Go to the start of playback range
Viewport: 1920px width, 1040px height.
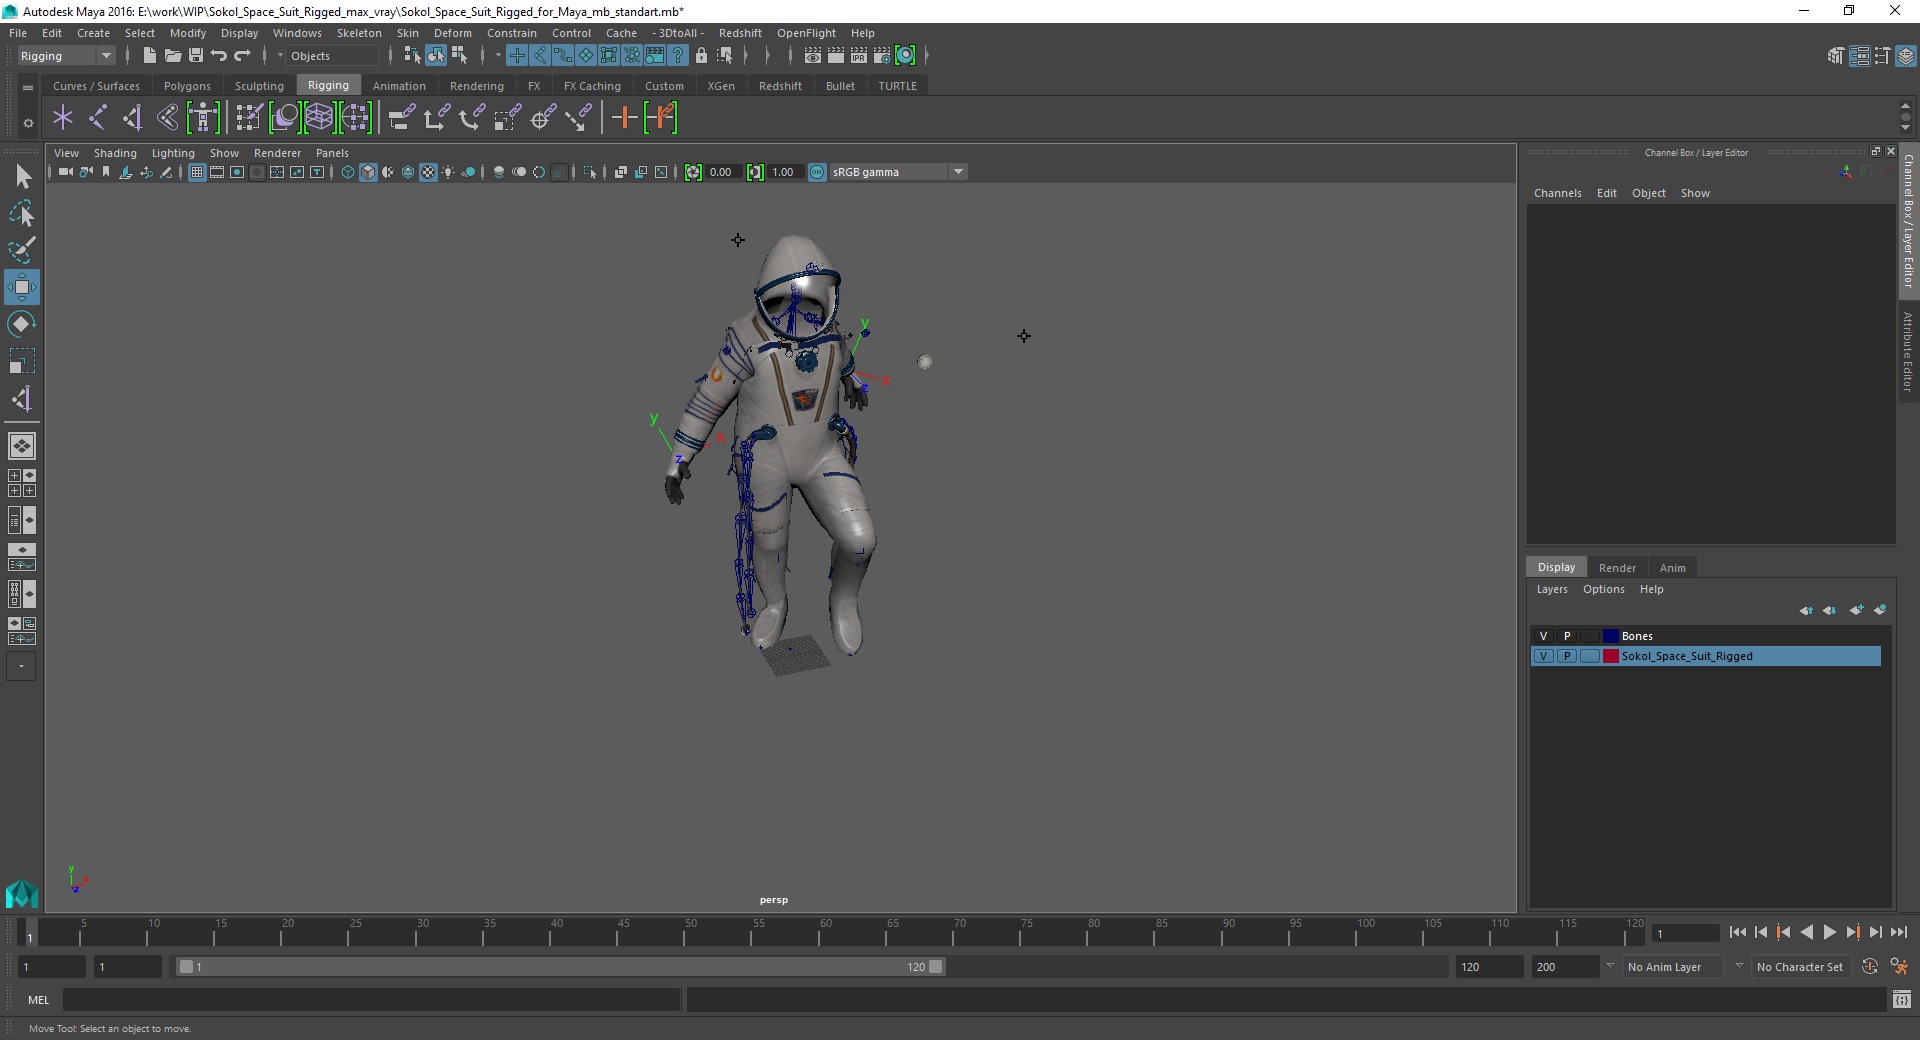tap(1737, 932)
